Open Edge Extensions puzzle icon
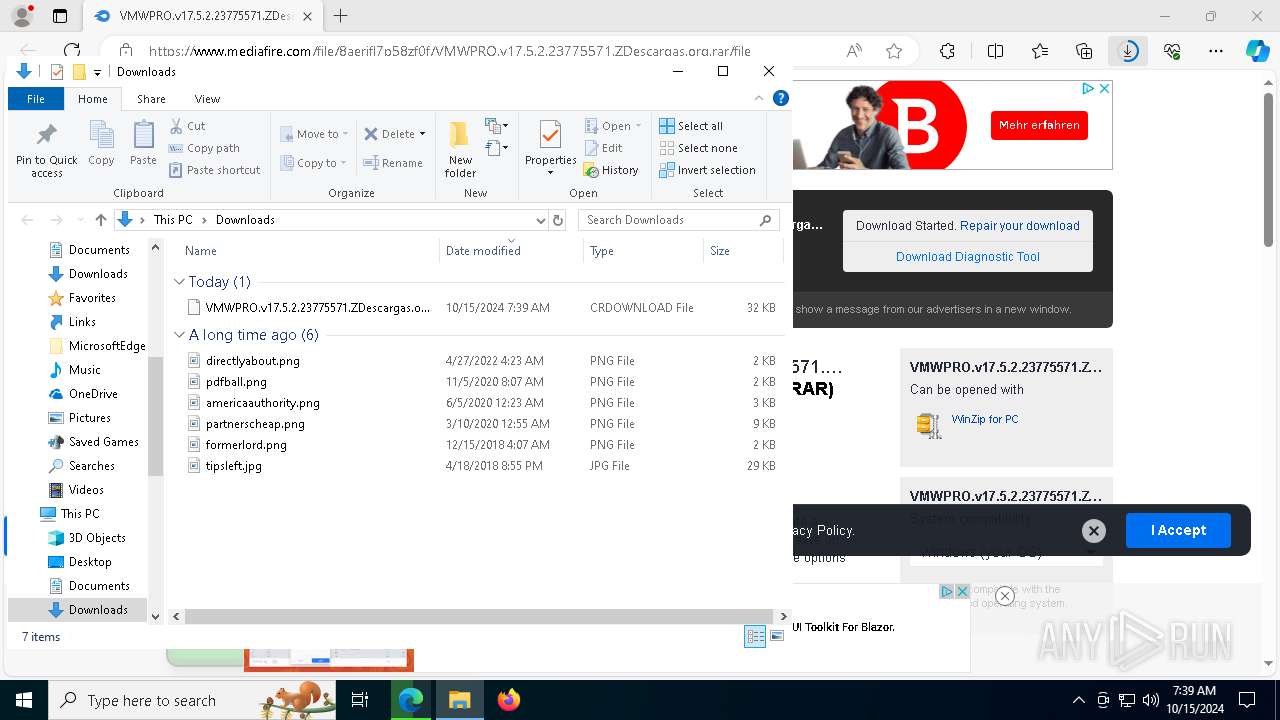 point(947,51)
